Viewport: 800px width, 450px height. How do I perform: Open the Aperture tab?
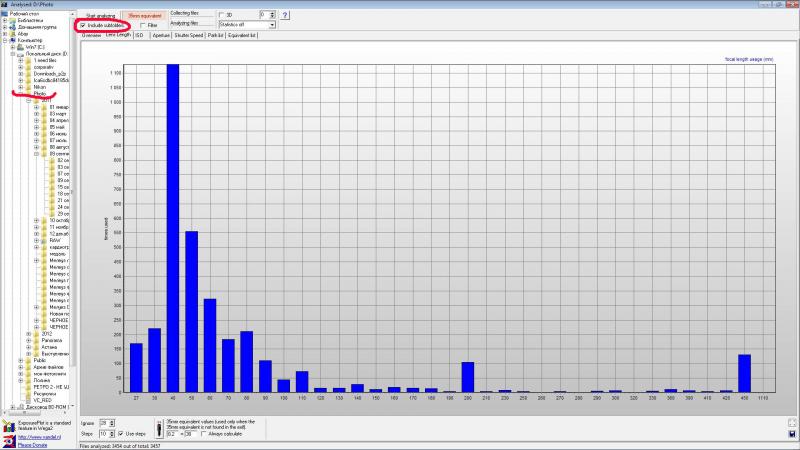click(161, 36)
